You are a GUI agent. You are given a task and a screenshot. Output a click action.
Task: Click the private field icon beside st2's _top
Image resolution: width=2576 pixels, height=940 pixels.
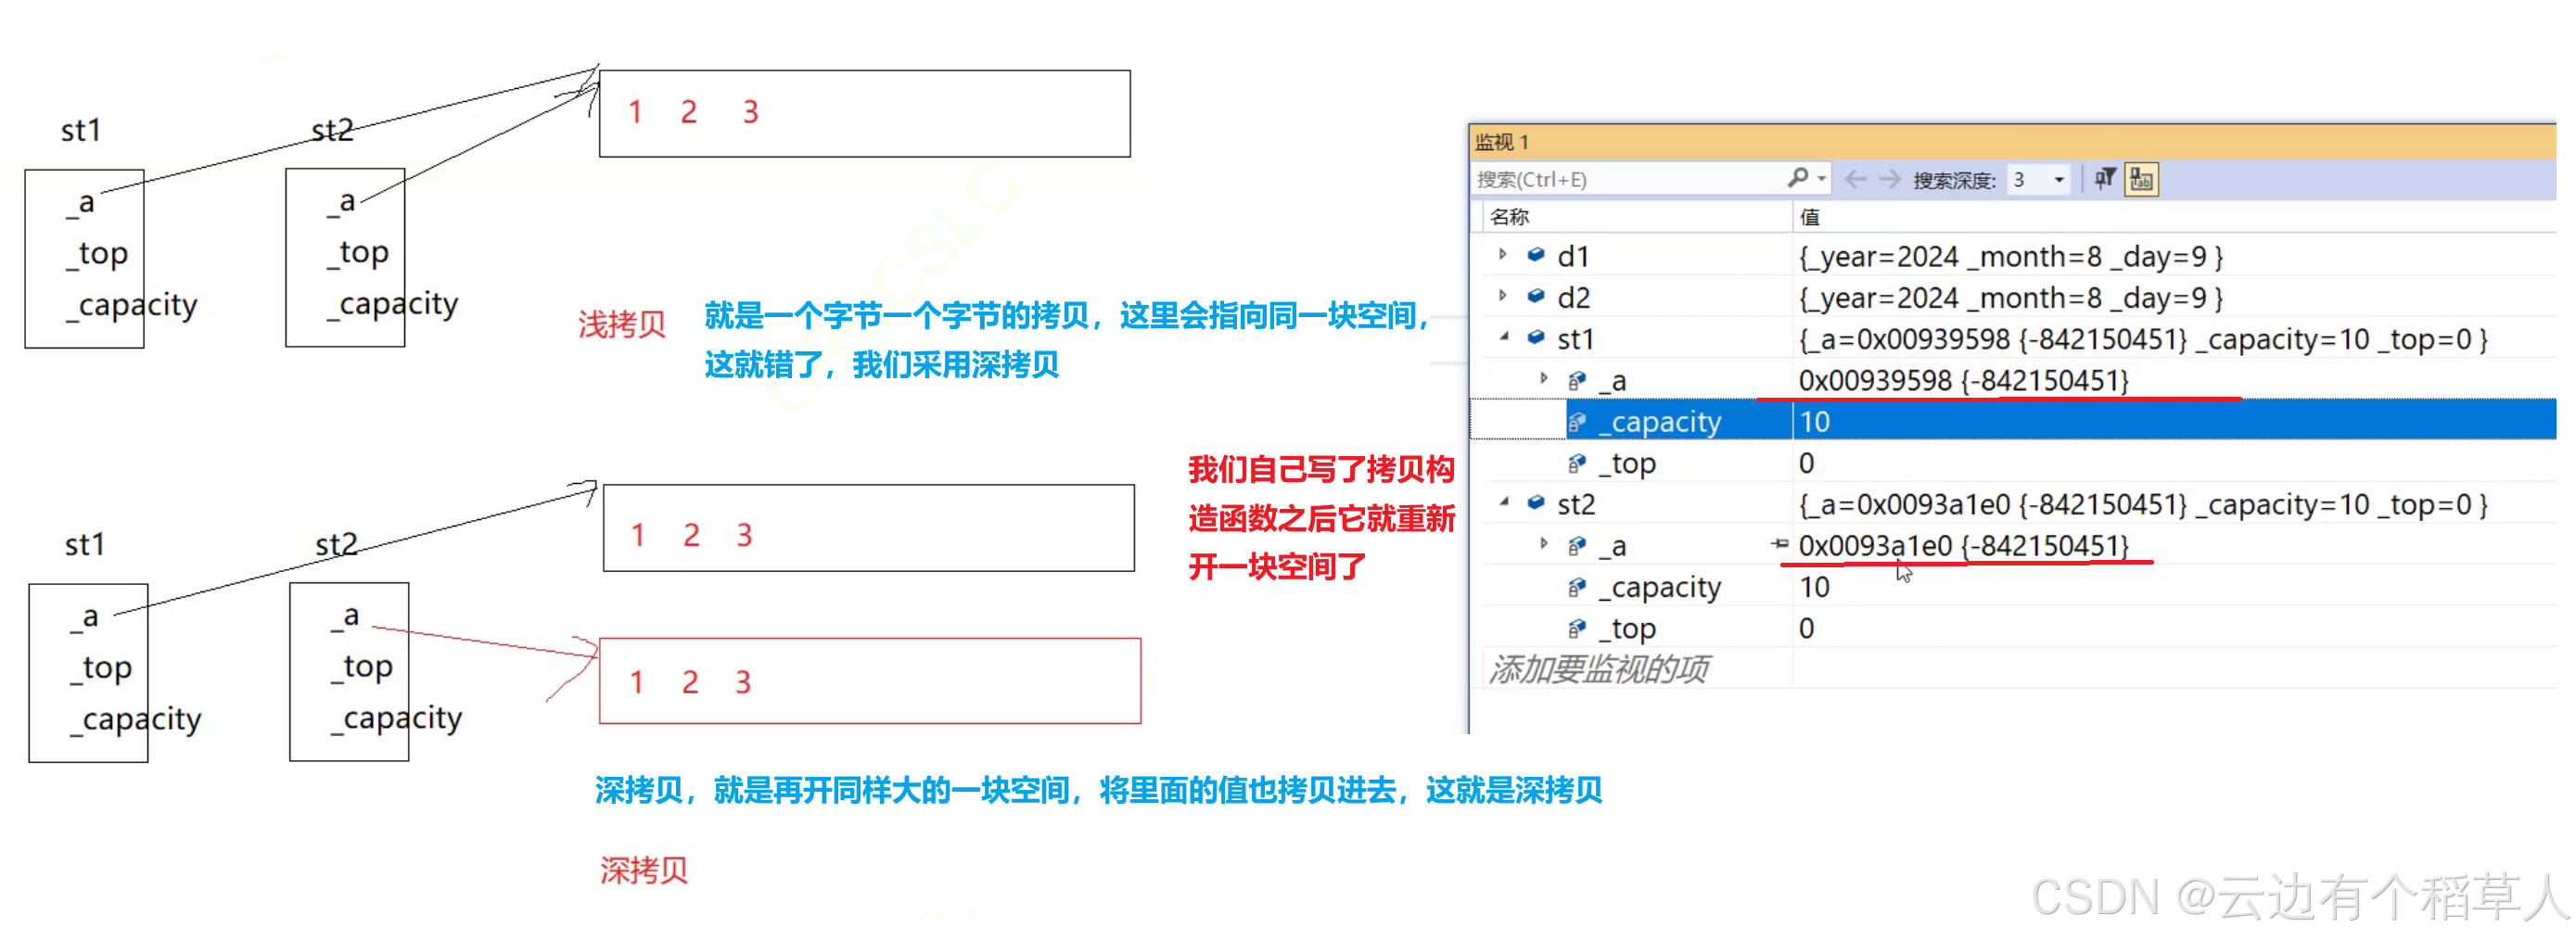1577,628
